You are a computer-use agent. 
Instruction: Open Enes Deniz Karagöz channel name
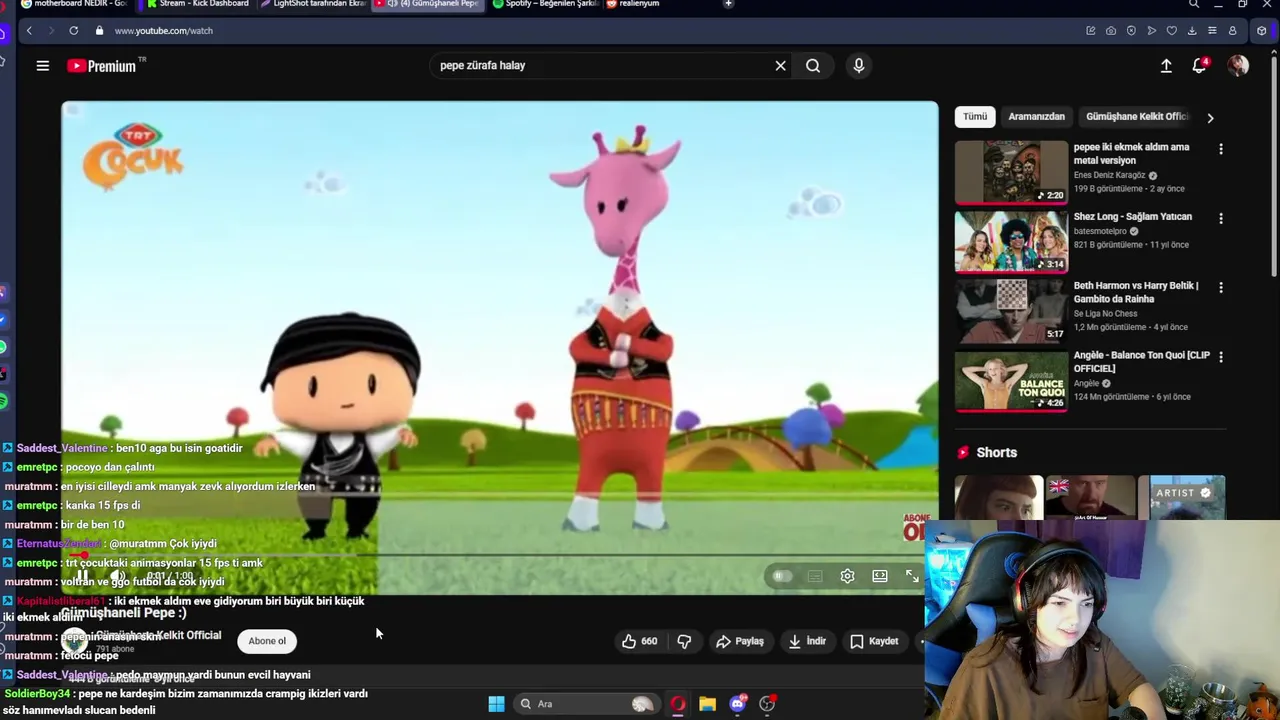coord(1110,175)
